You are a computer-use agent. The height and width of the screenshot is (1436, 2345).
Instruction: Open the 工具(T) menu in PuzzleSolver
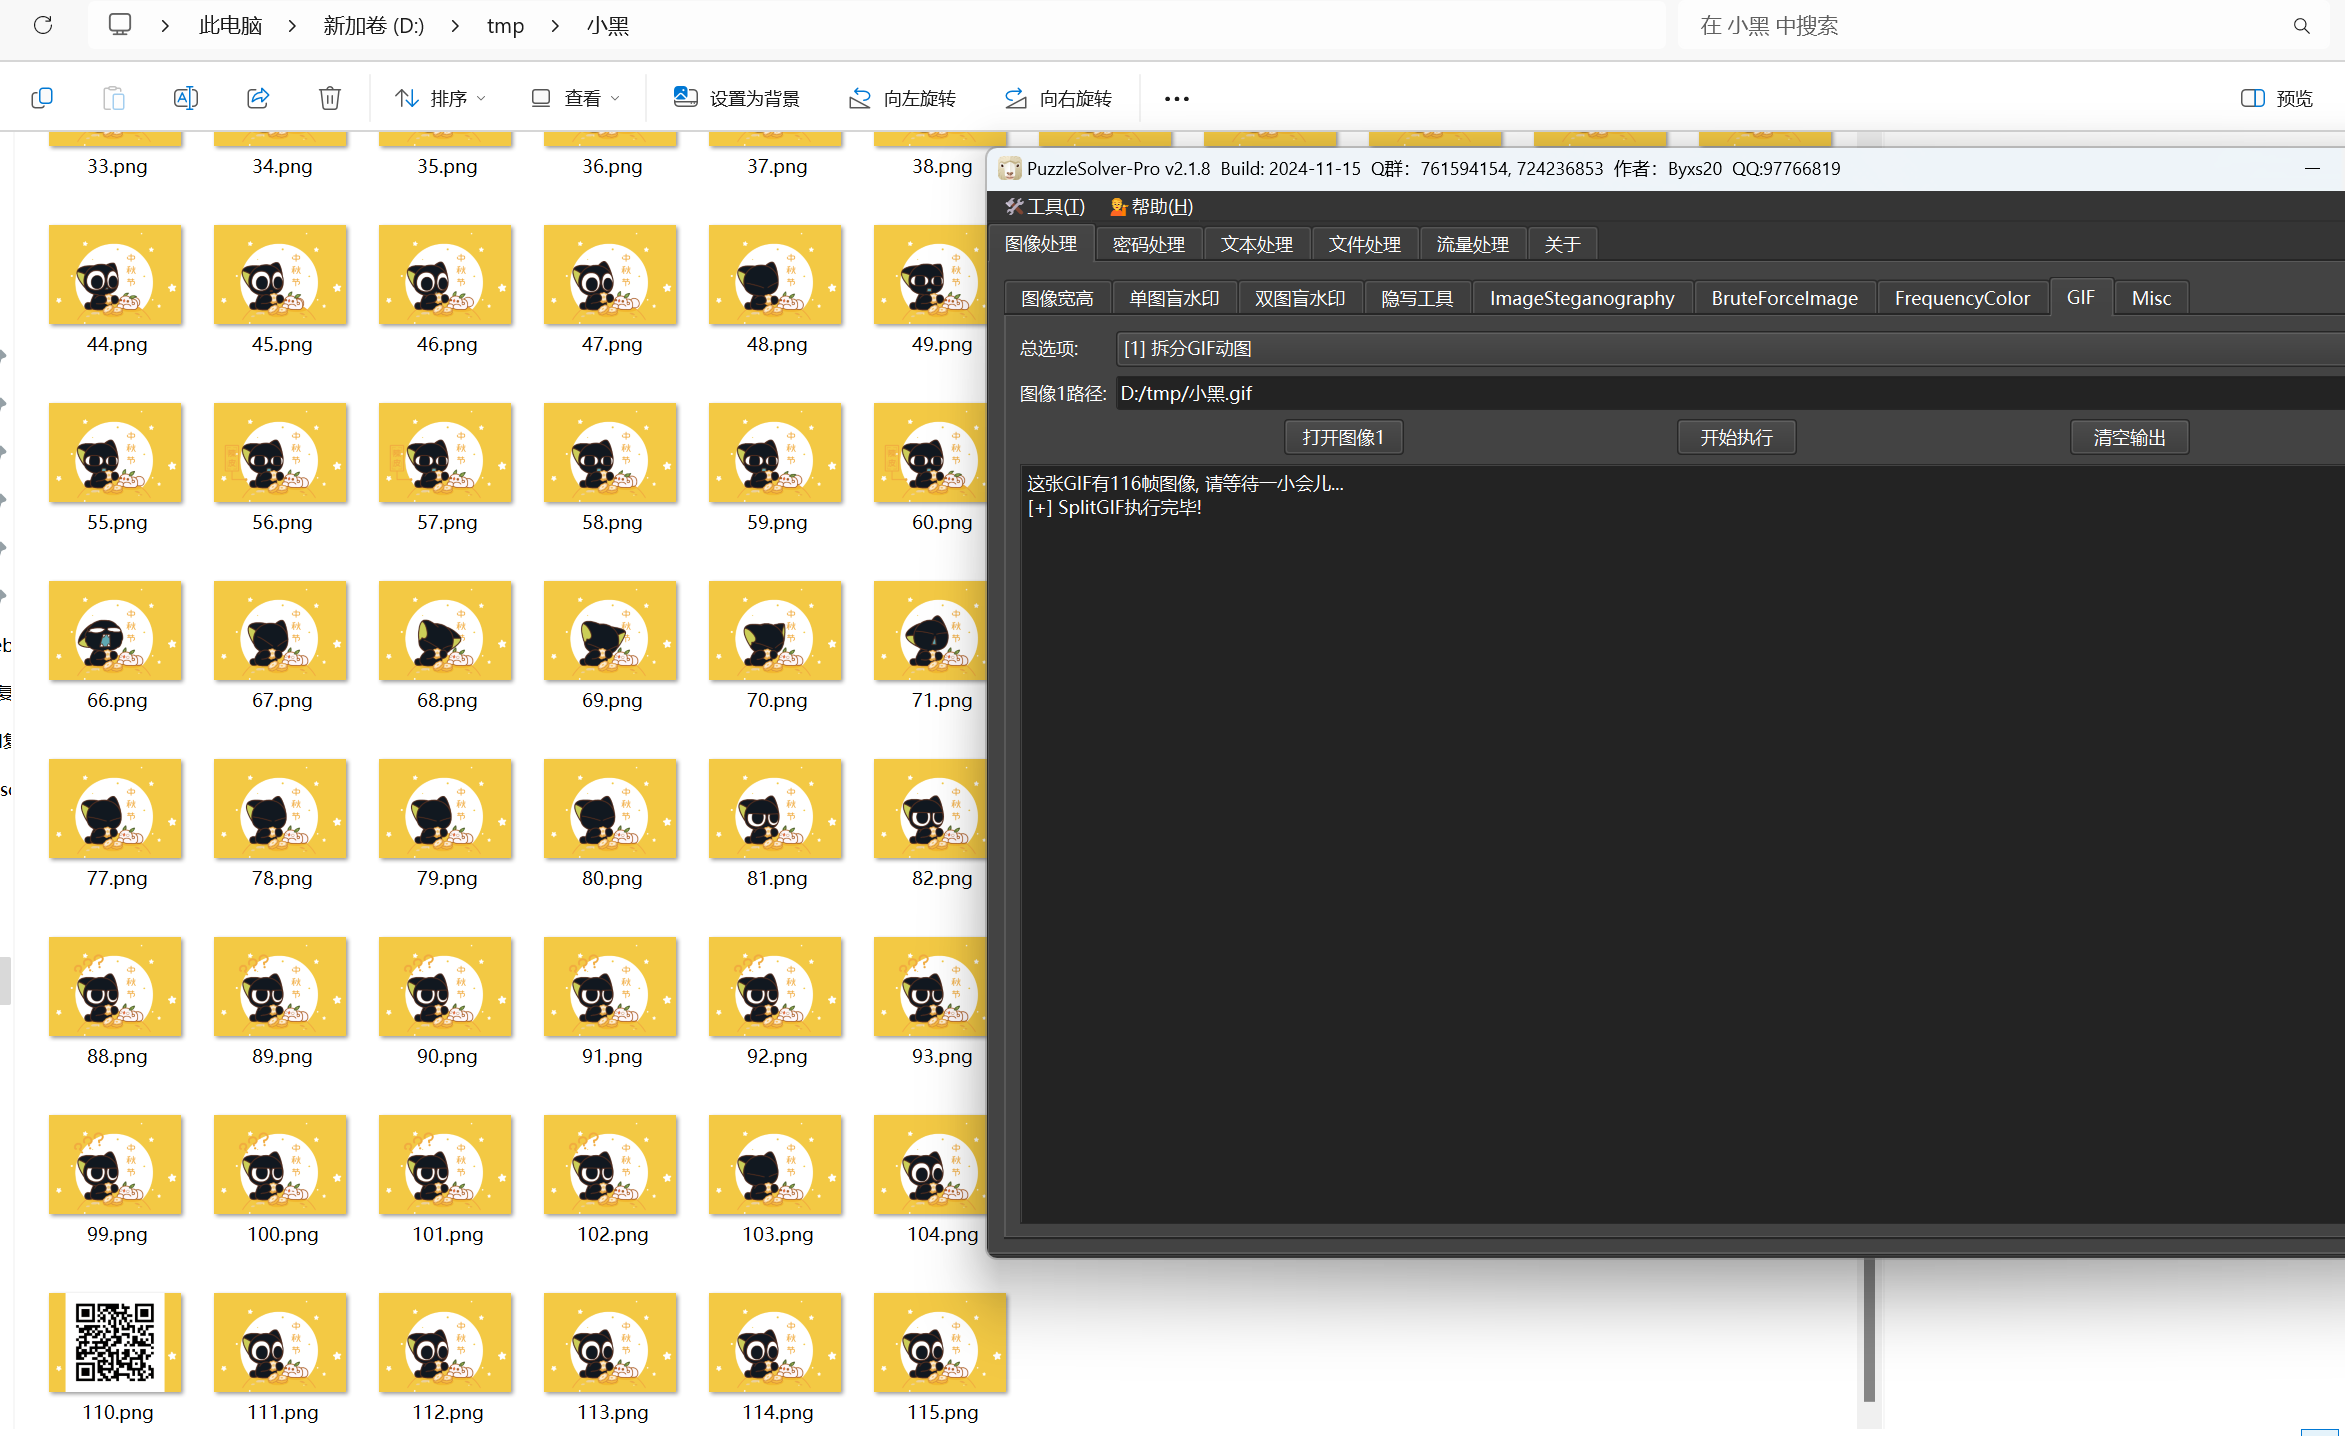pos(1045,206)
